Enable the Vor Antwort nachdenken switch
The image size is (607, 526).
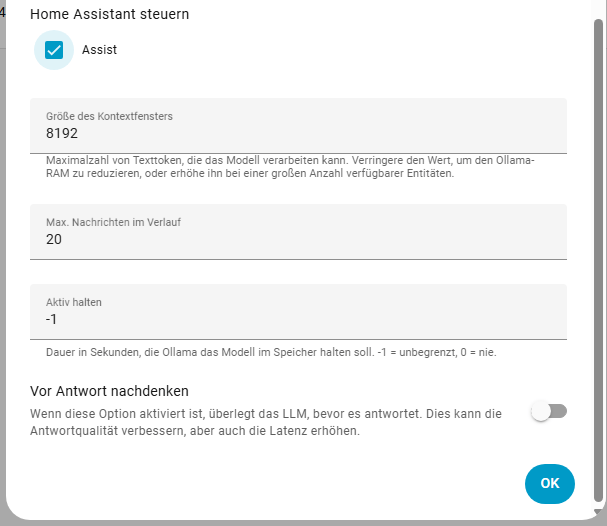(x=549, y=411)
